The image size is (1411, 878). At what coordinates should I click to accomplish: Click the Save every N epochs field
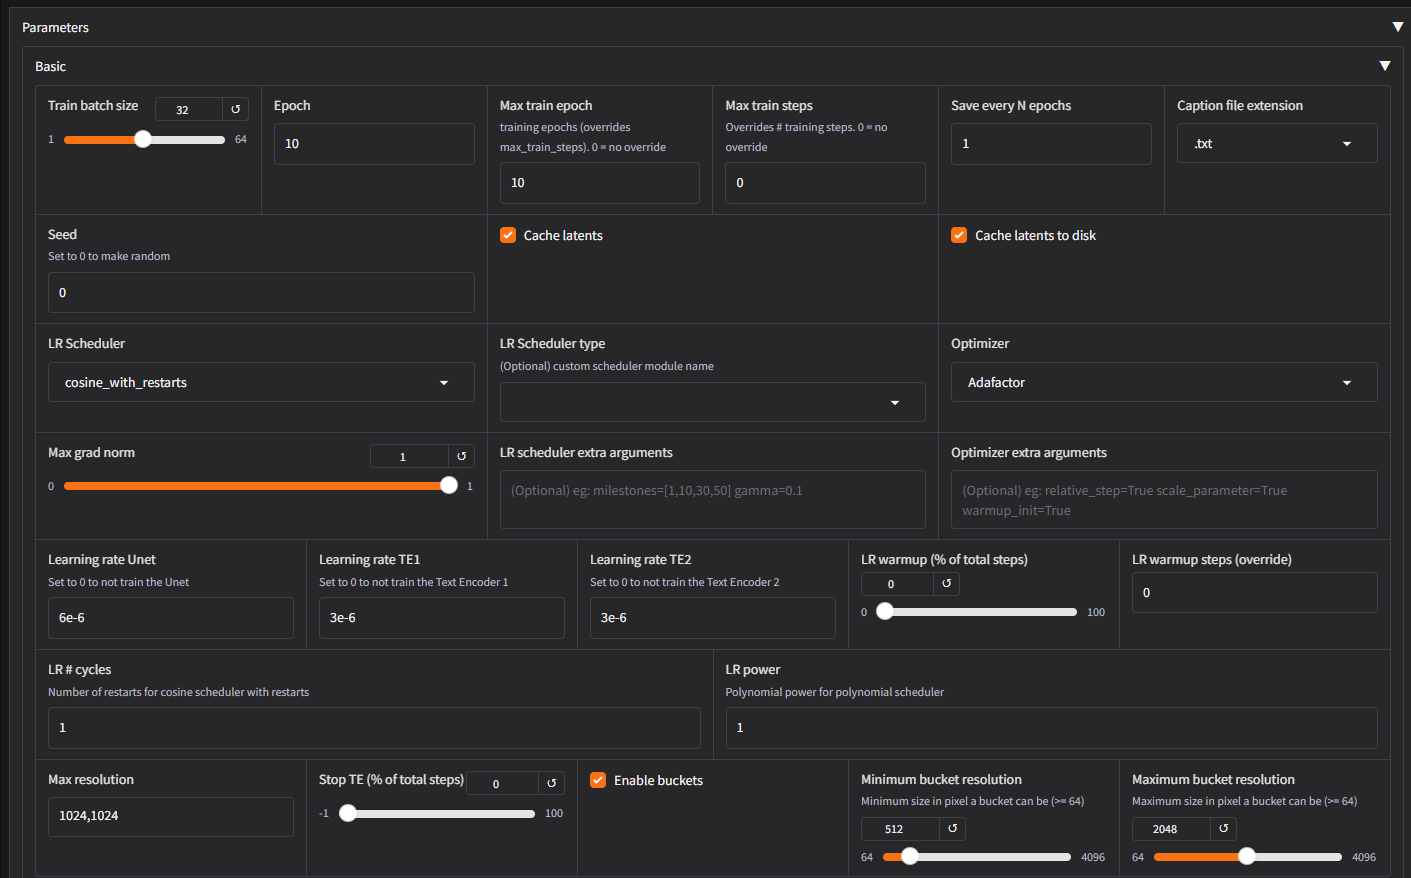click(x=1051, y=144)
